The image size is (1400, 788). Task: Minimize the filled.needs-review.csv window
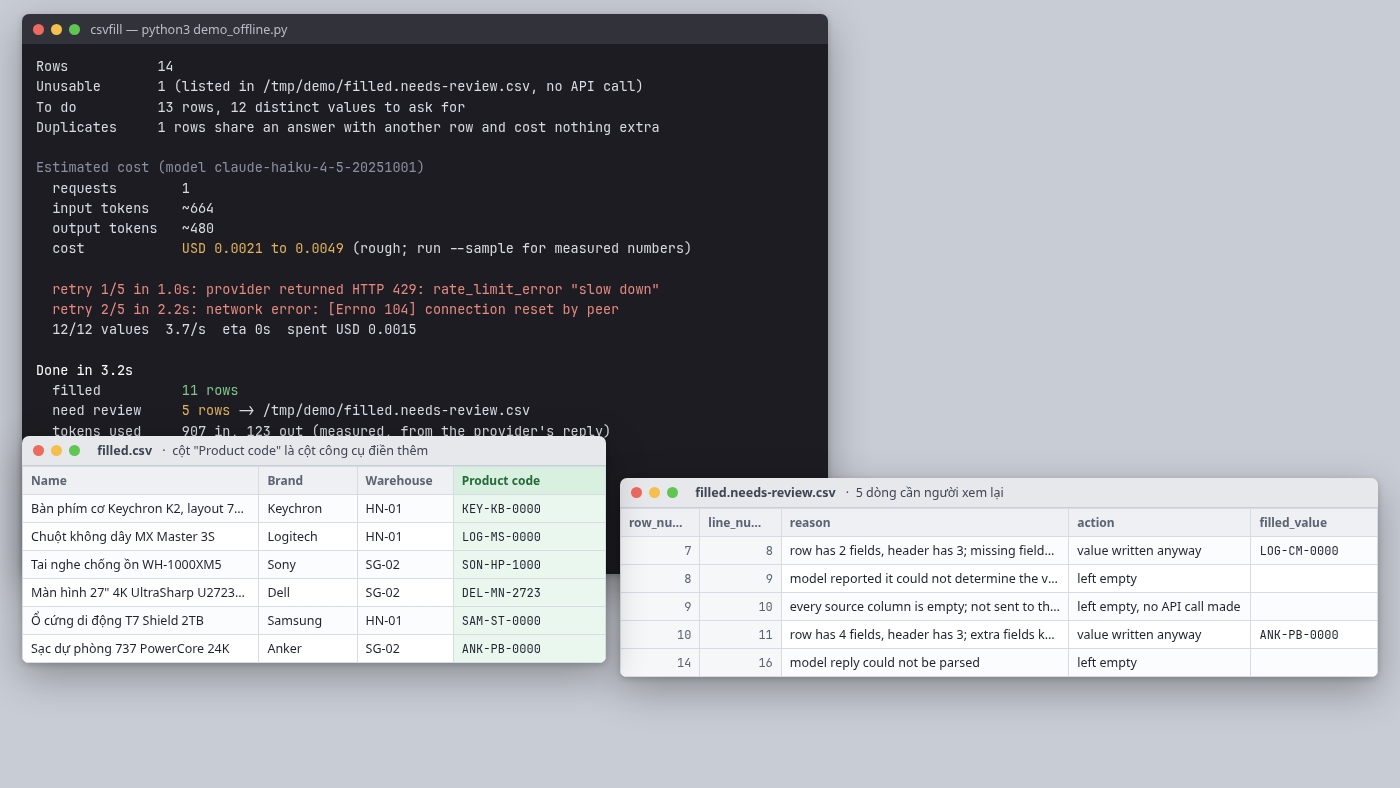pos(654,493)
